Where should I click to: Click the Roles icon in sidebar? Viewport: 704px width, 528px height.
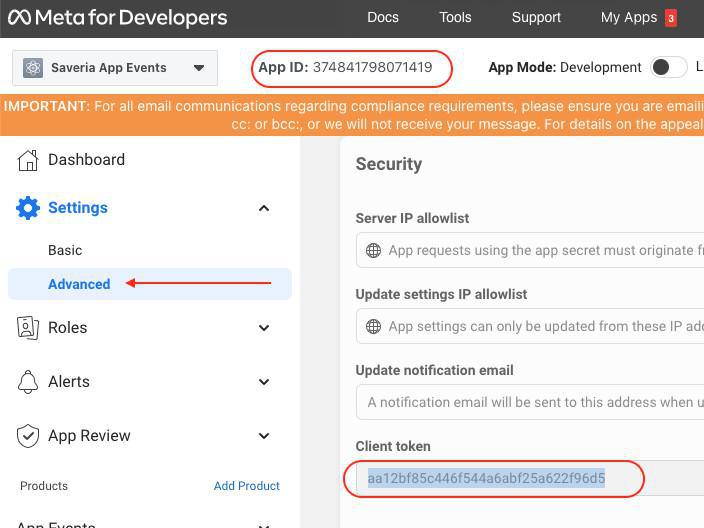click(29, 328)
